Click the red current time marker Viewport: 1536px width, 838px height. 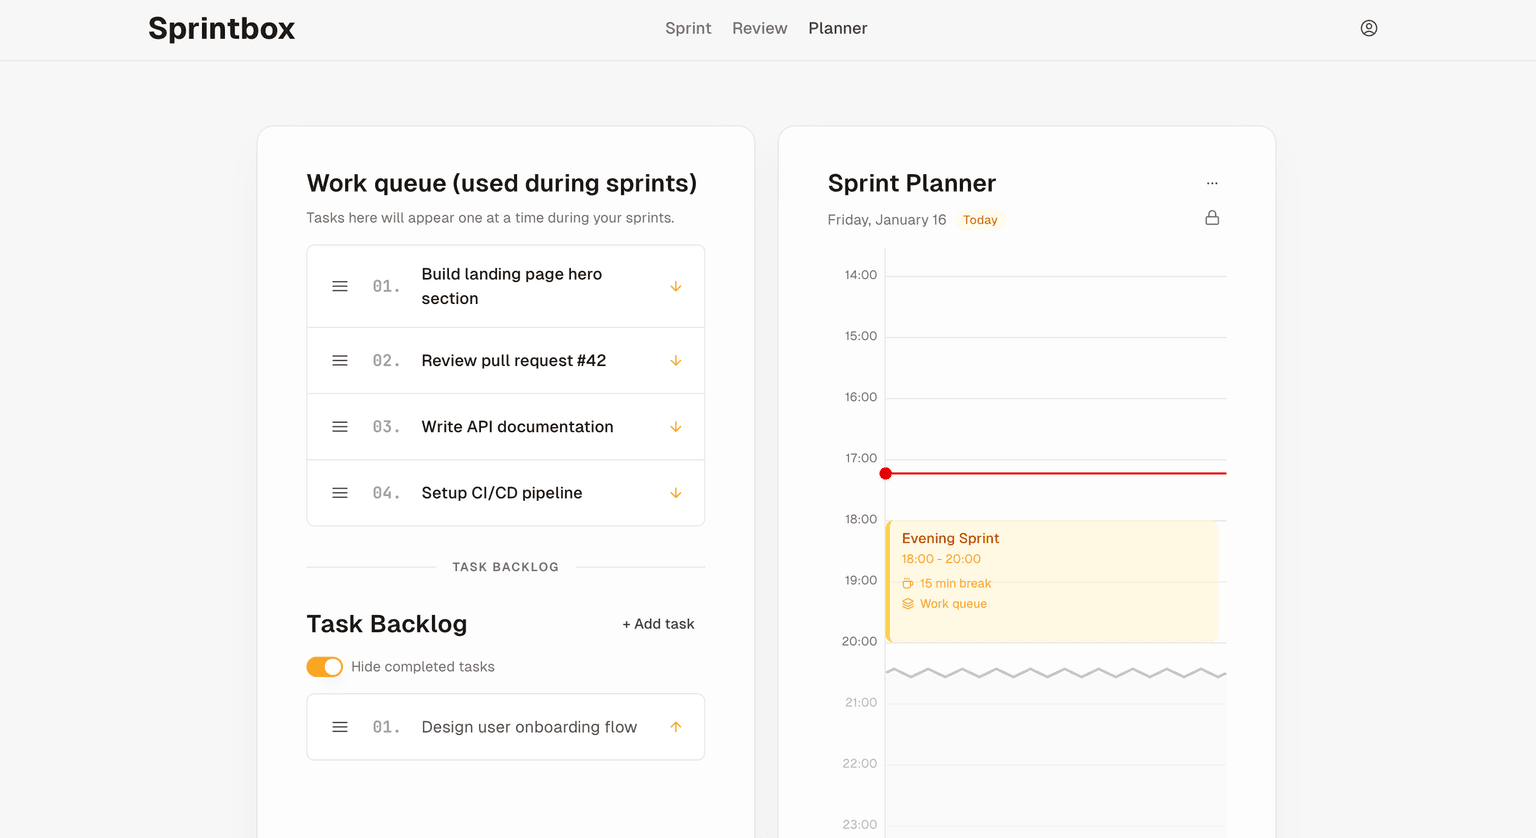point(885,473)
